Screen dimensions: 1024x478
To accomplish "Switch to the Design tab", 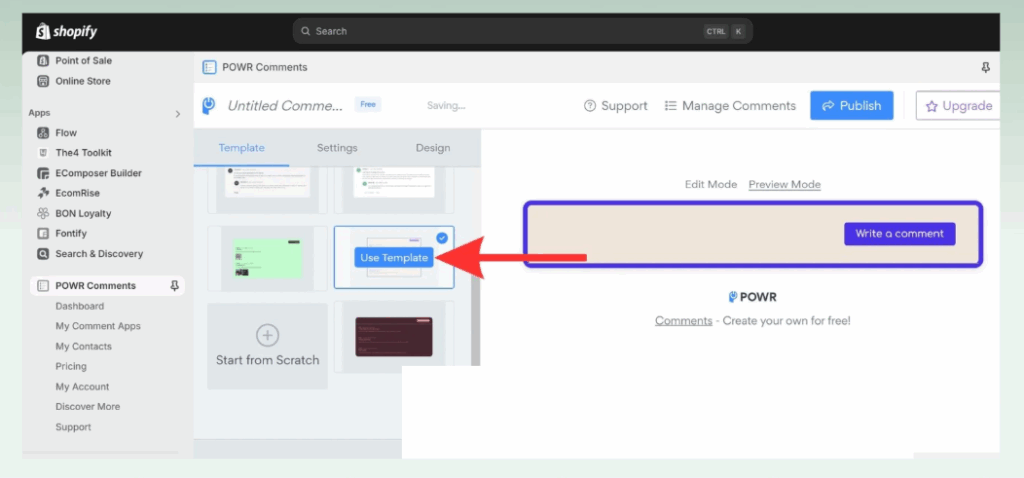I will click(x=433, y=148).
